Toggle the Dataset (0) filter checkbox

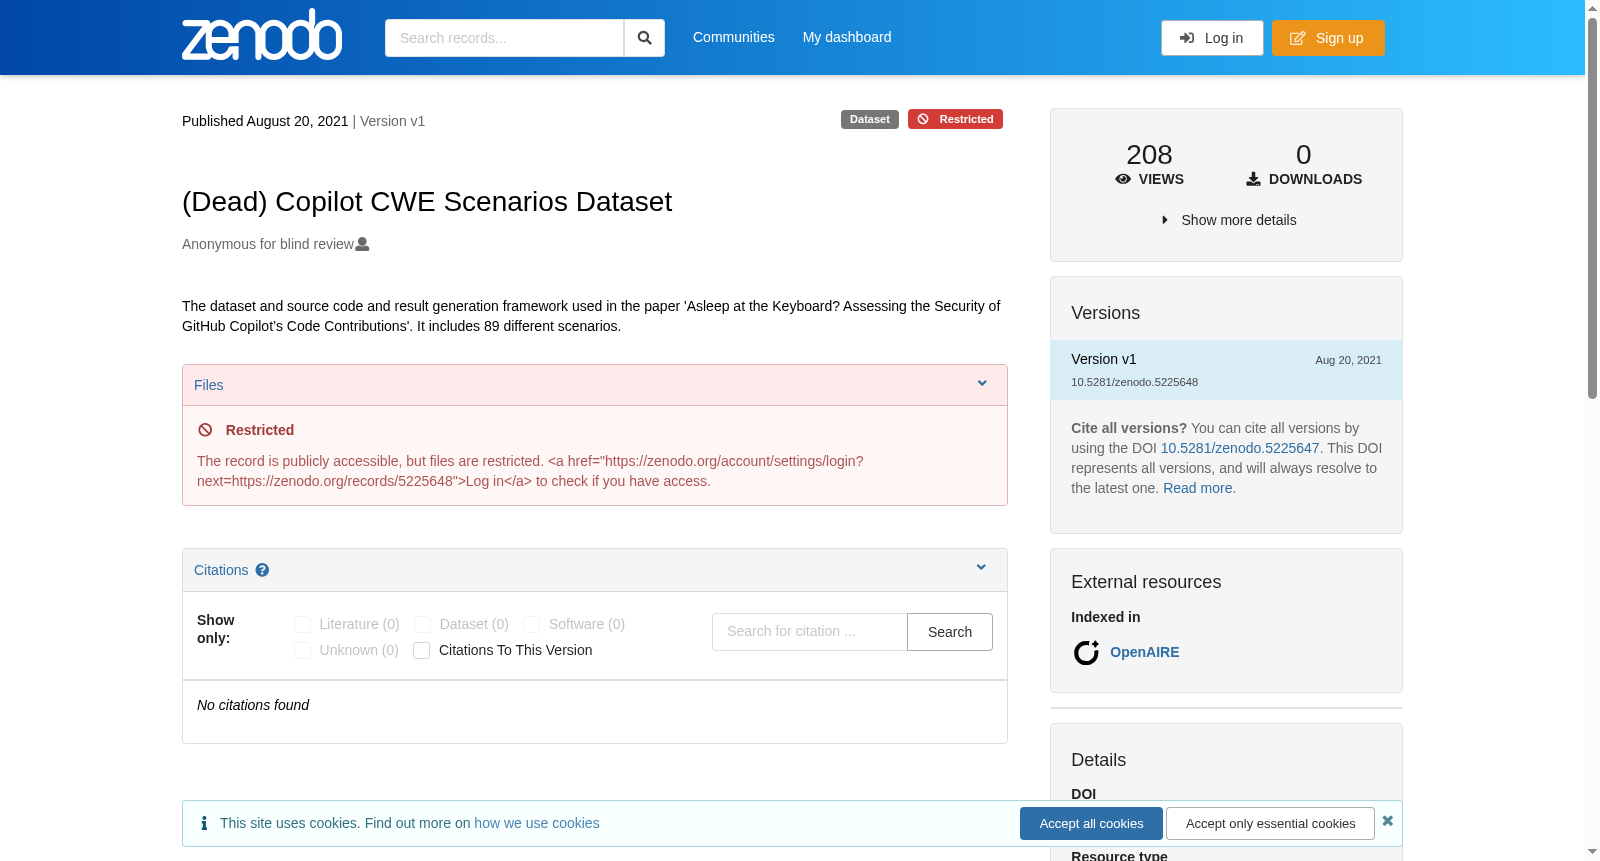click(x=422, y=625)
